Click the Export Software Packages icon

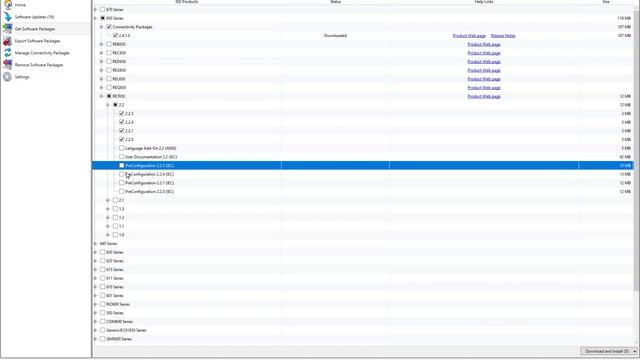pyautogui.click(x=8, y=41)
